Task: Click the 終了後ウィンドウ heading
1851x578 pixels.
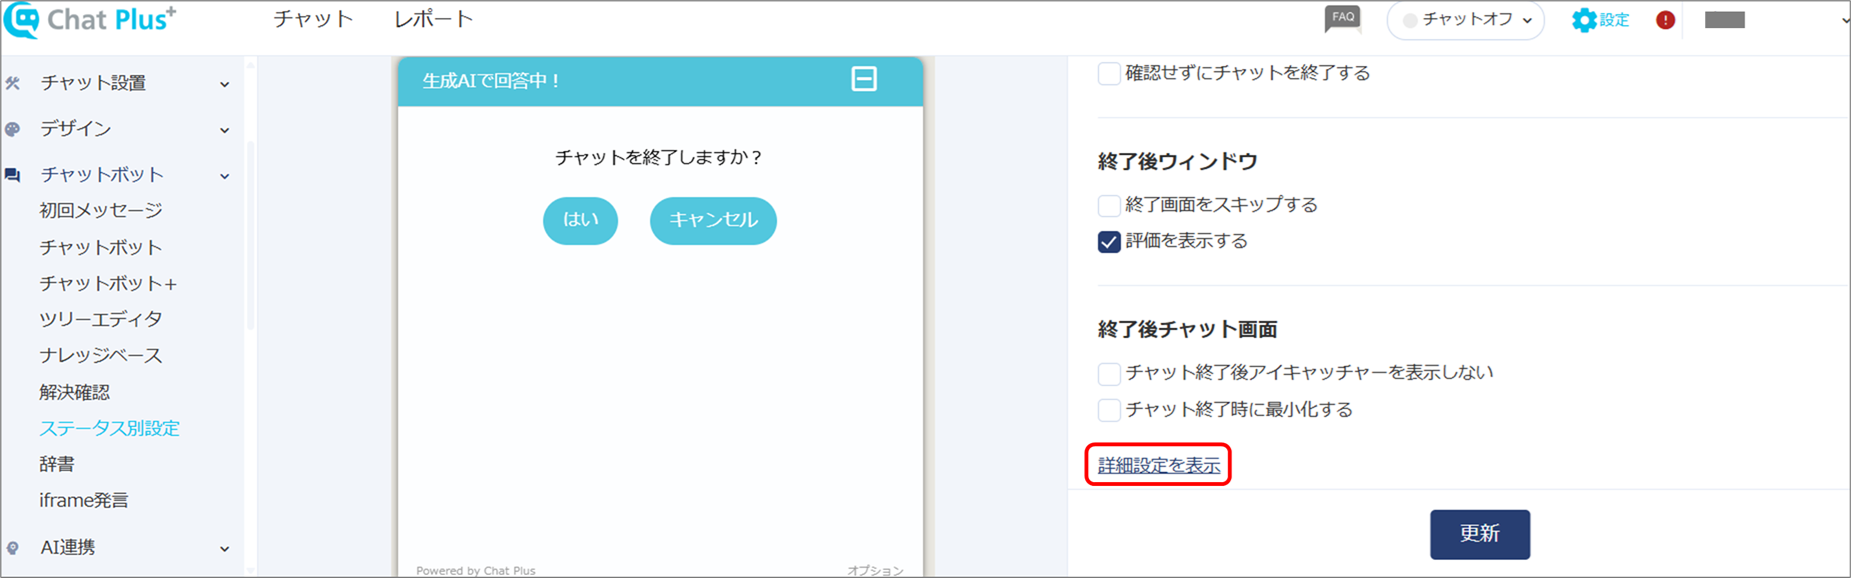Action: click(1177, 161)
